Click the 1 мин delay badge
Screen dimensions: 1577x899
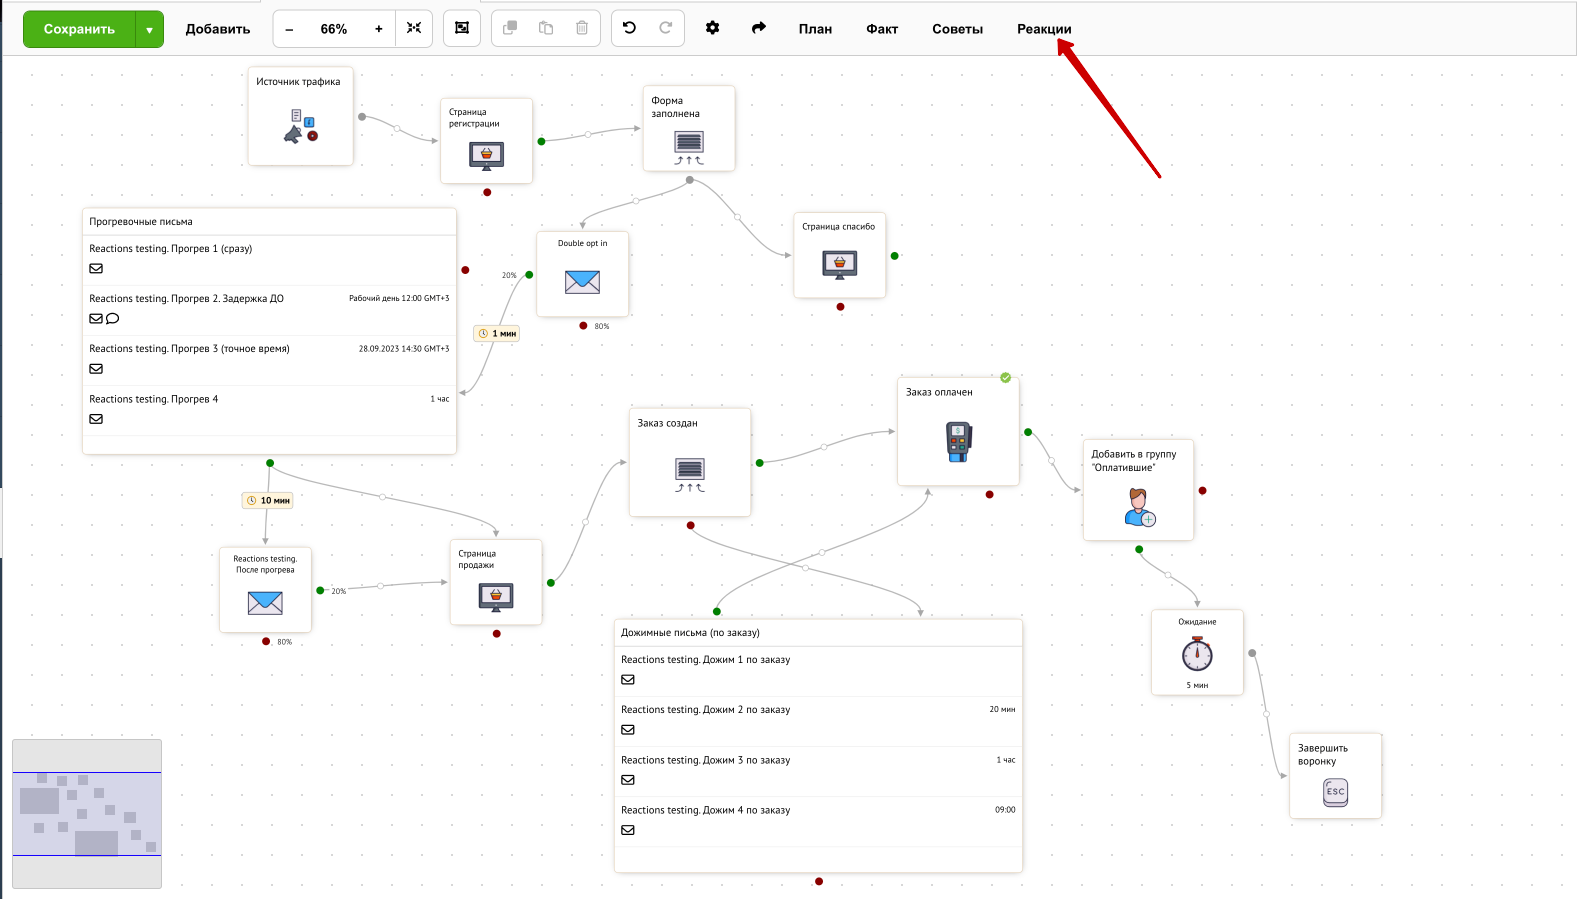pyautogui.click(x=497, y=333)
